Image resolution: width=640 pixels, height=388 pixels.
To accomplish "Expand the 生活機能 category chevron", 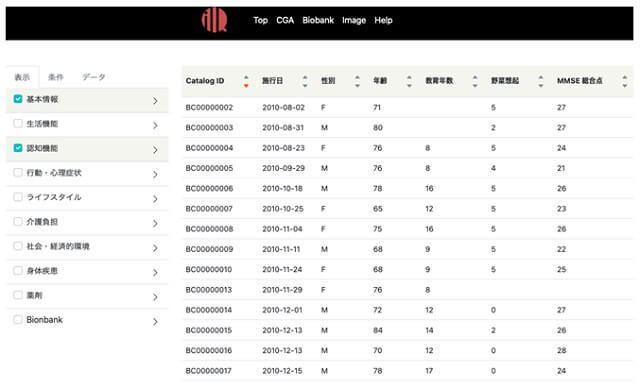I will pyautogui.click(x=155, y=125).
